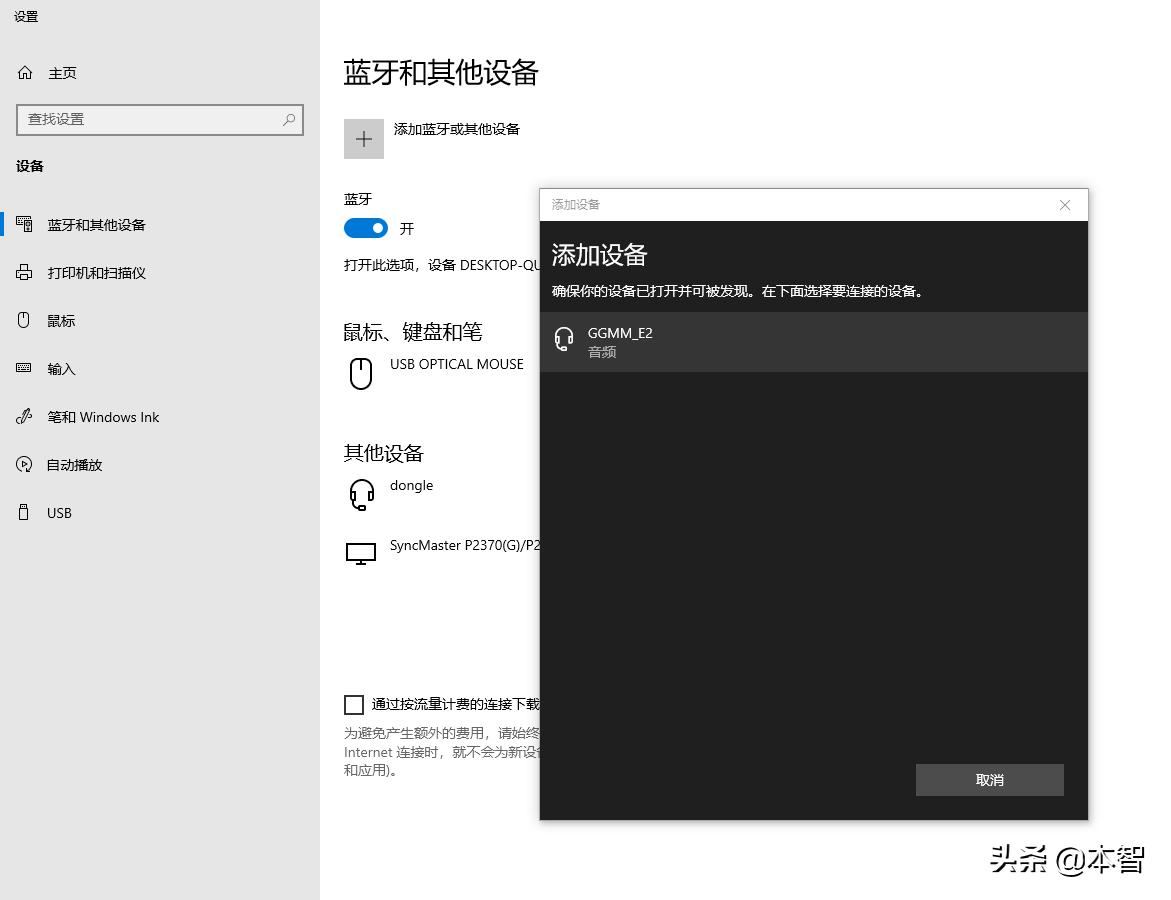Click 取消 button in add device dialog
This screenshot has height=900, width=1171.
click(990, 780)
